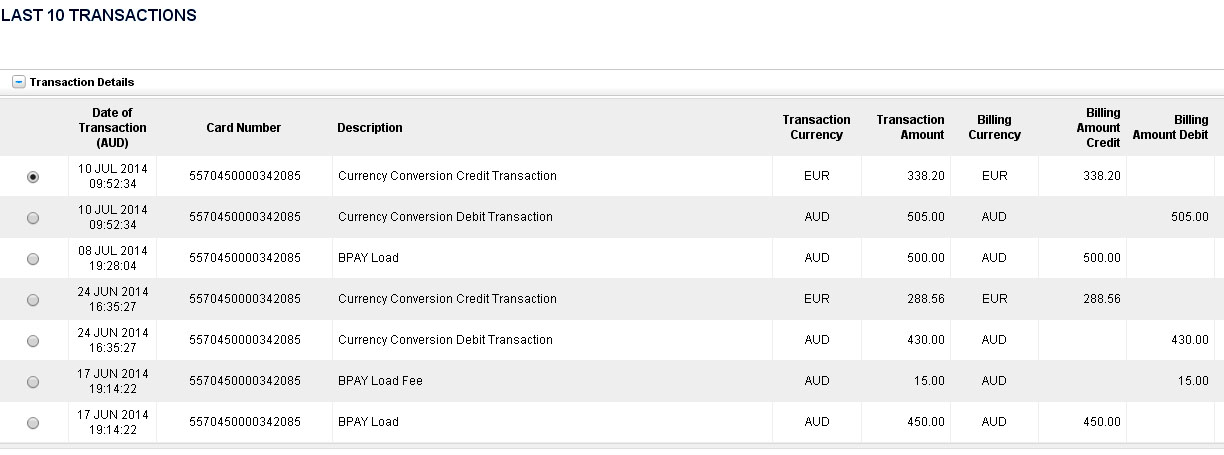Pick the 430.00 AUD debit transaction radio
The image size is (1224, 455).
coord(33,340)
